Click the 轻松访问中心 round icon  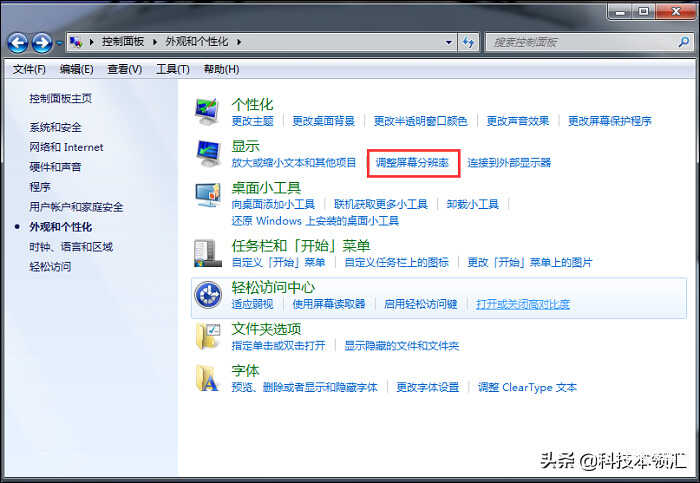pyautogui.click(x=208, y=295)
